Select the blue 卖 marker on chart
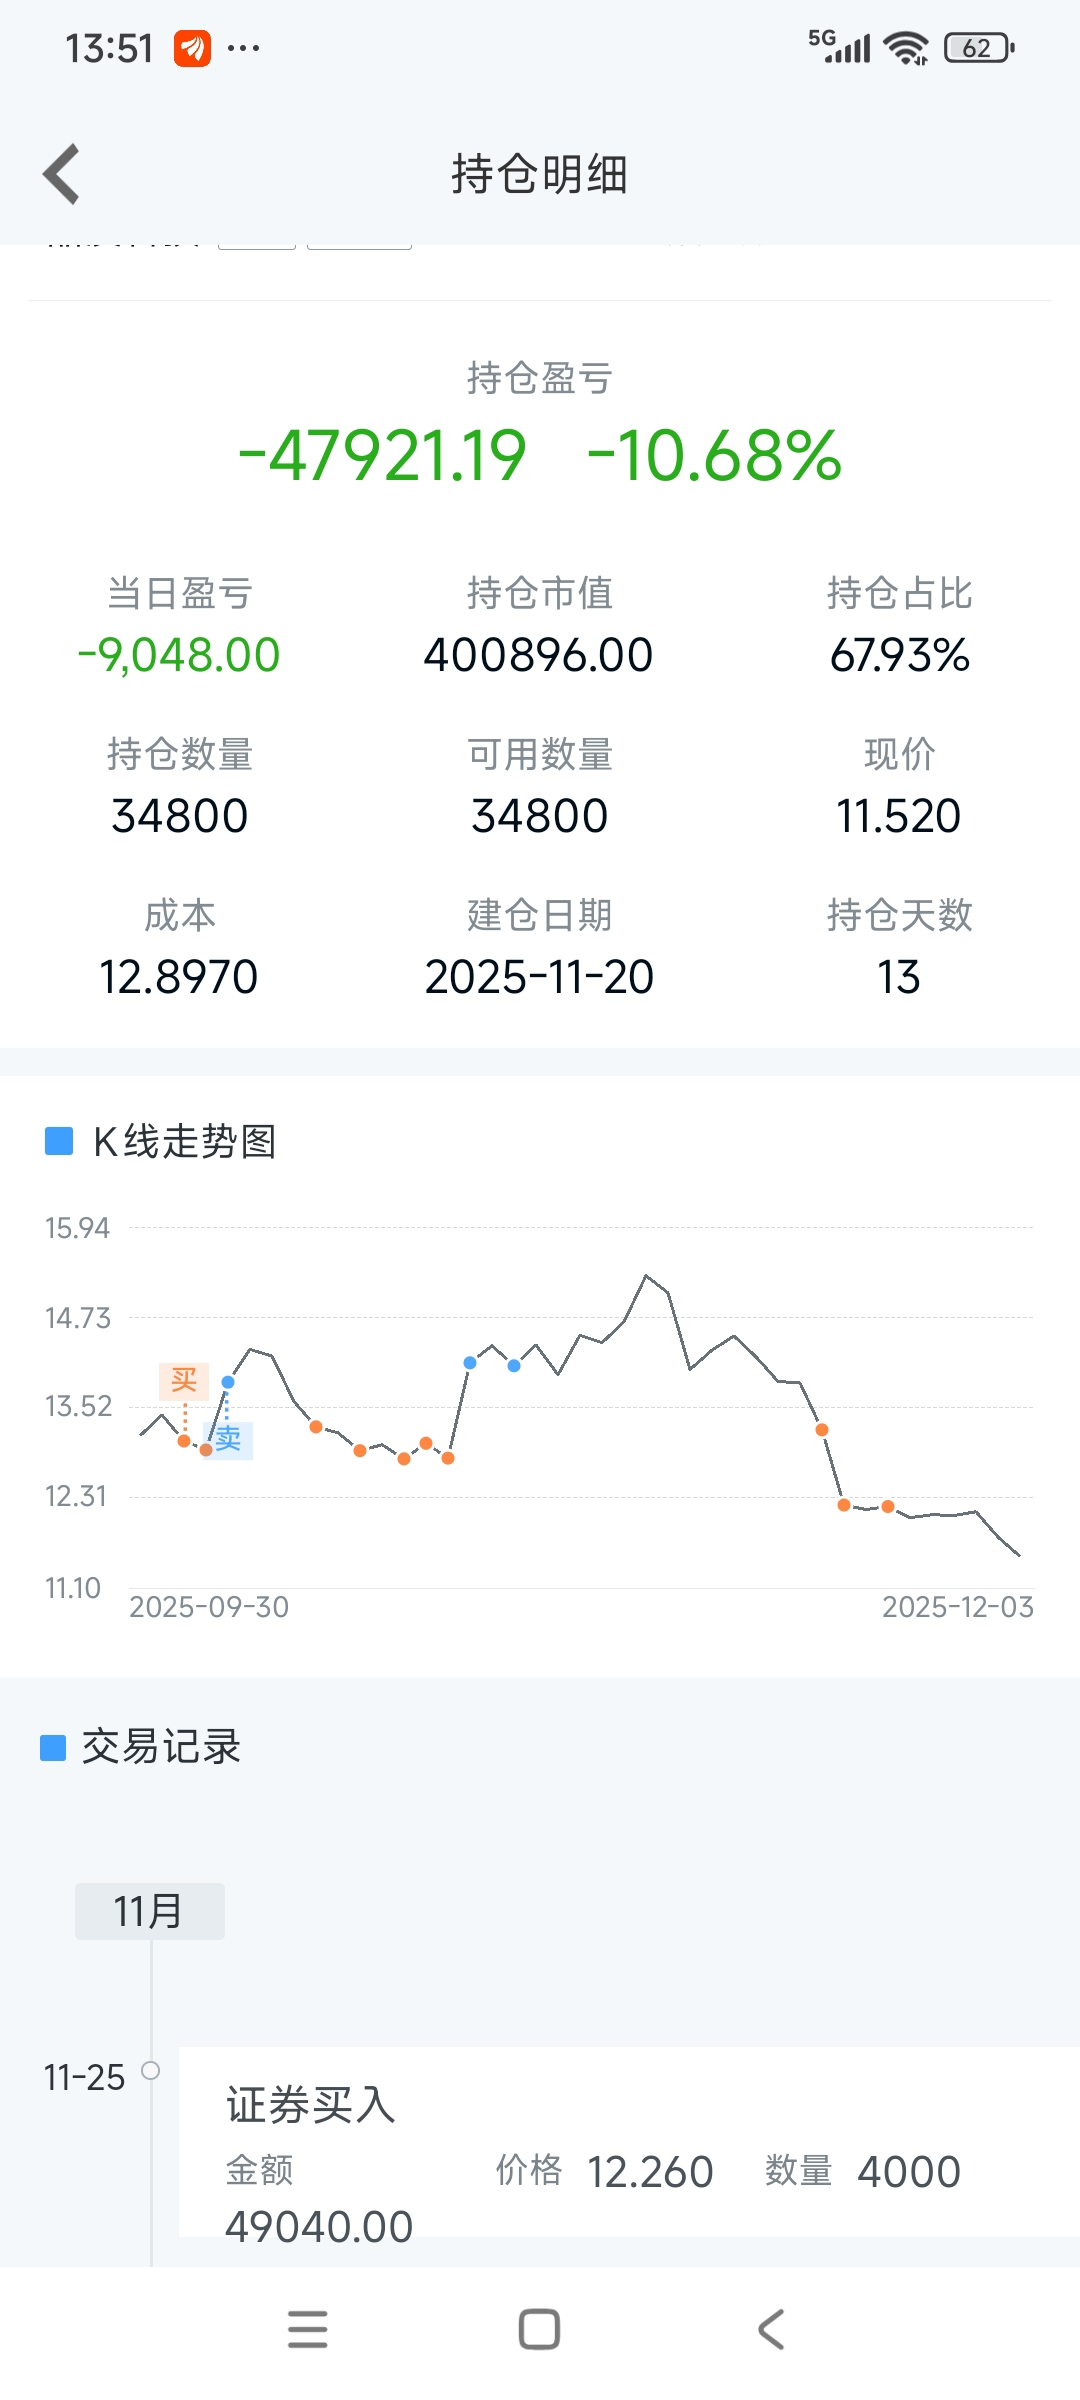The image size is (1080, 2400). (228, 1439)
